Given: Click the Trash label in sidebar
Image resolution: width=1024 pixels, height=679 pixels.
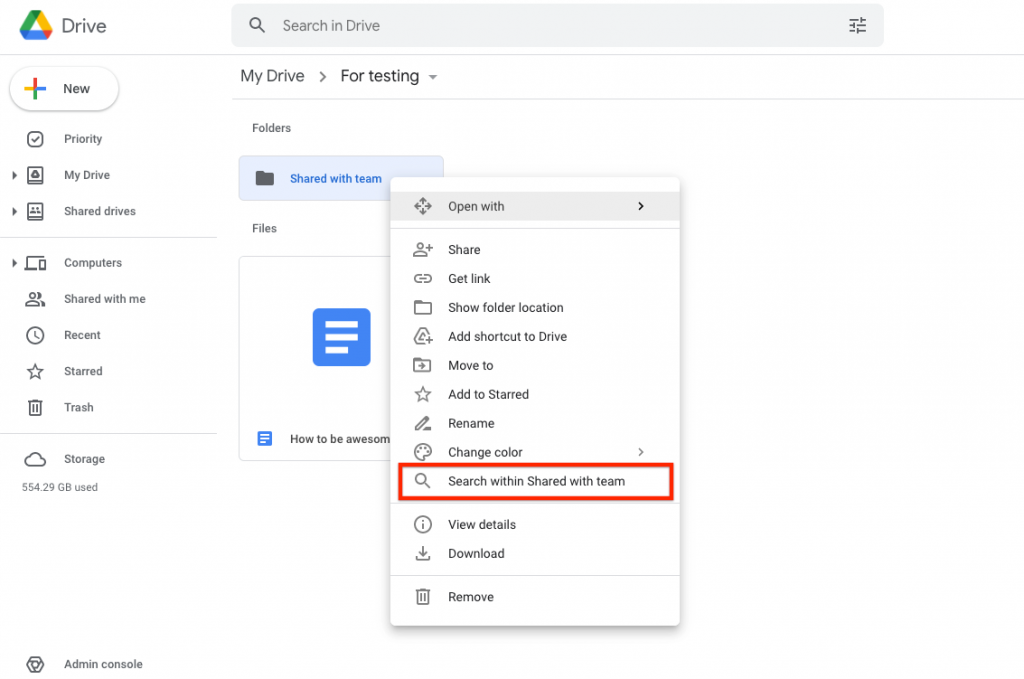Looking at the screenshot, I should [x=78, y=407].
